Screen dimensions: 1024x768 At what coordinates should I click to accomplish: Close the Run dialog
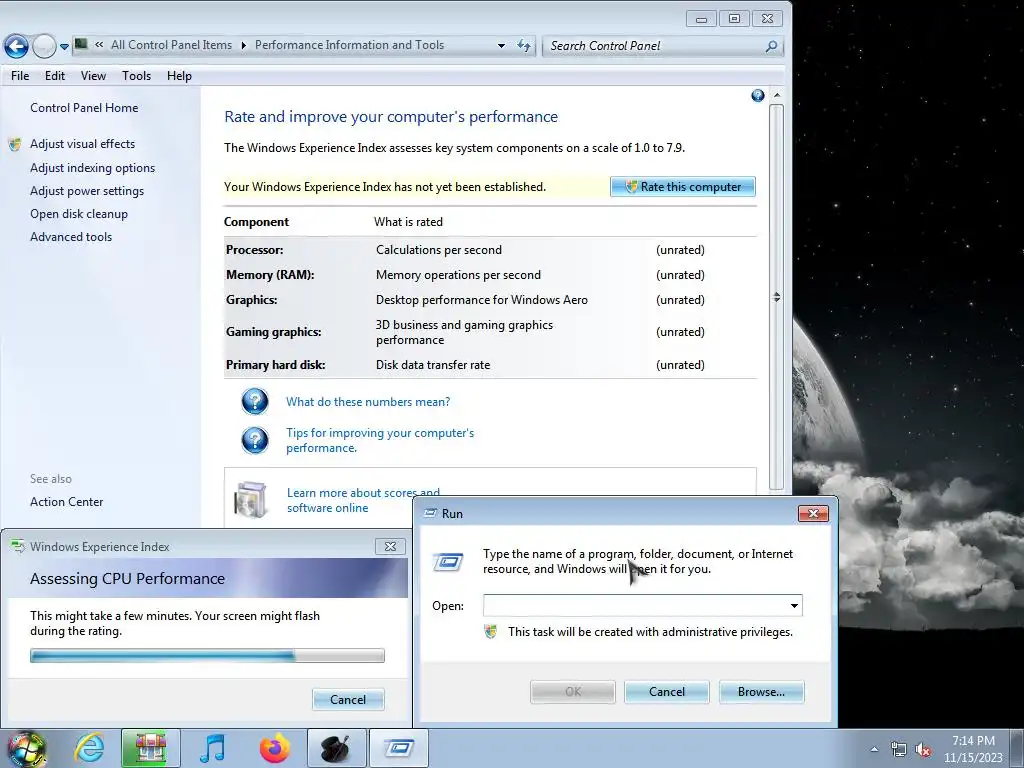[813, 513]
